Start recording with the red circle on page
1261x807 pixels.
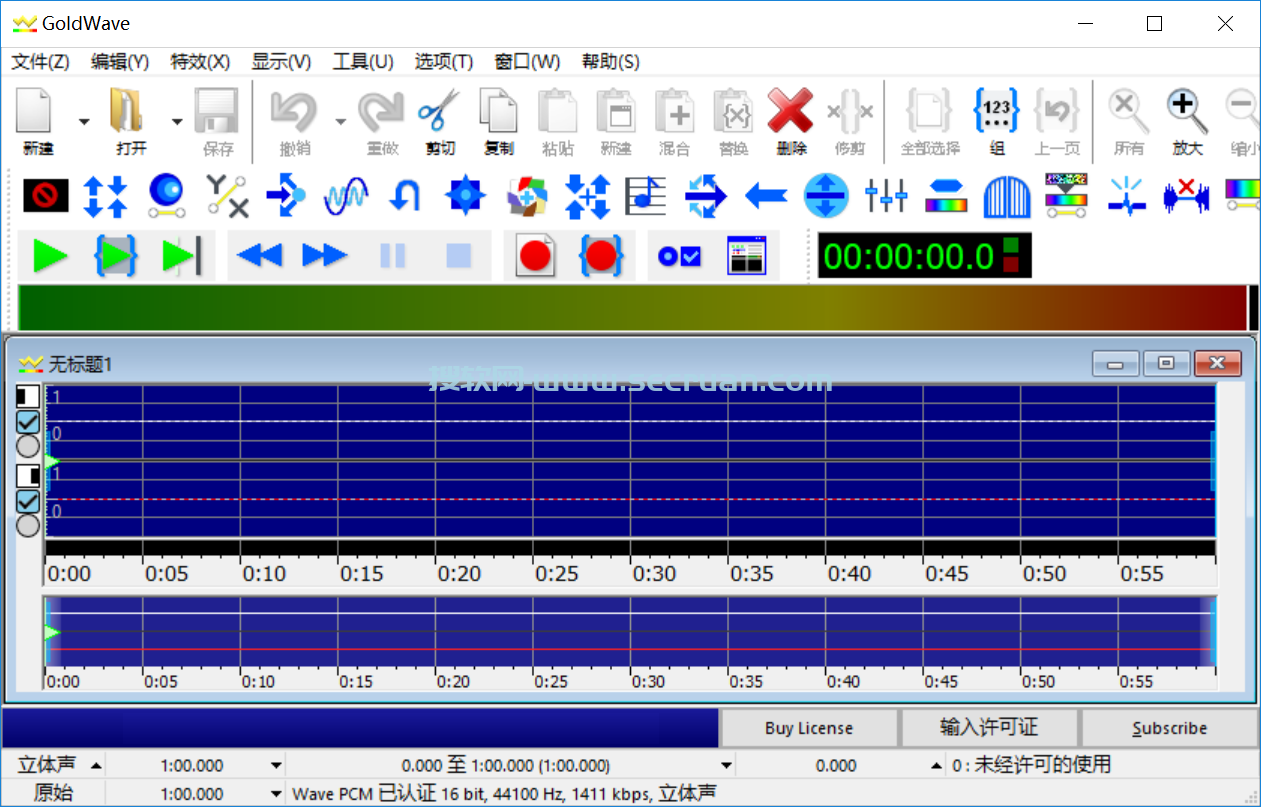pos(535,256)
